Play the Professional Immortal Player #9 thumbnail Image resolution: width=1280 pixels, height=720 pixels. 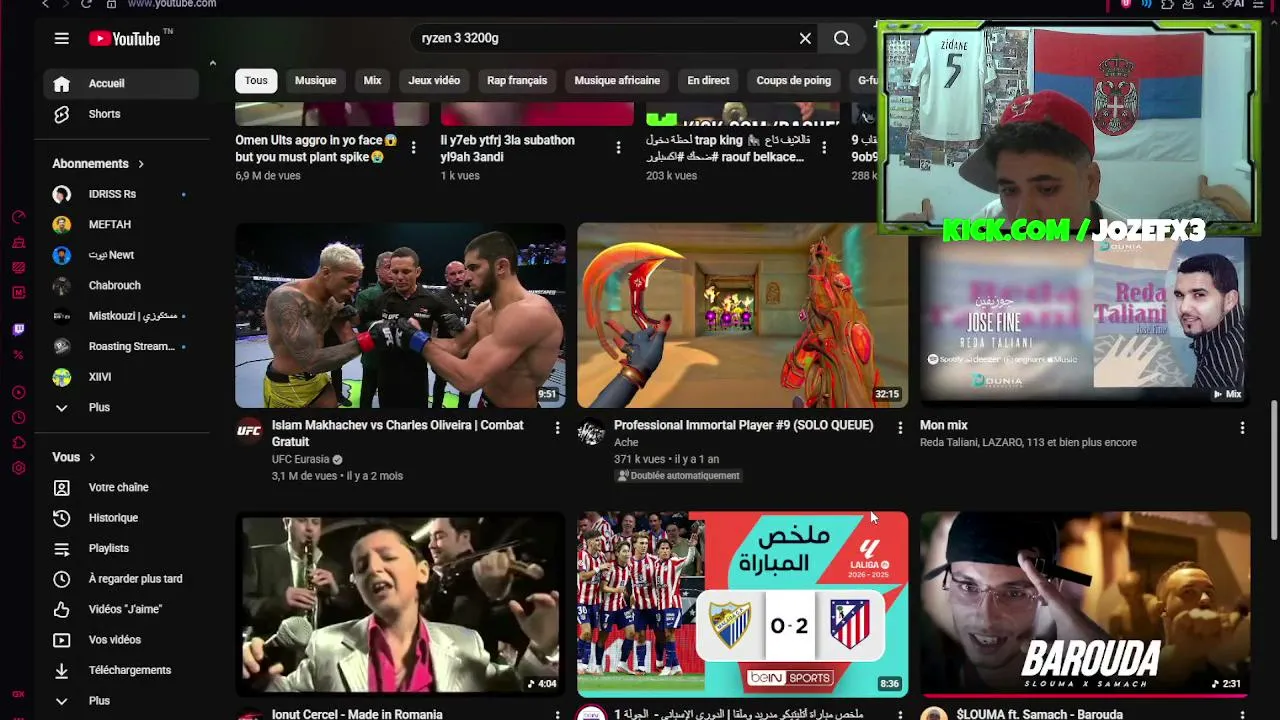pyautogui.click(x=742, y=315)
